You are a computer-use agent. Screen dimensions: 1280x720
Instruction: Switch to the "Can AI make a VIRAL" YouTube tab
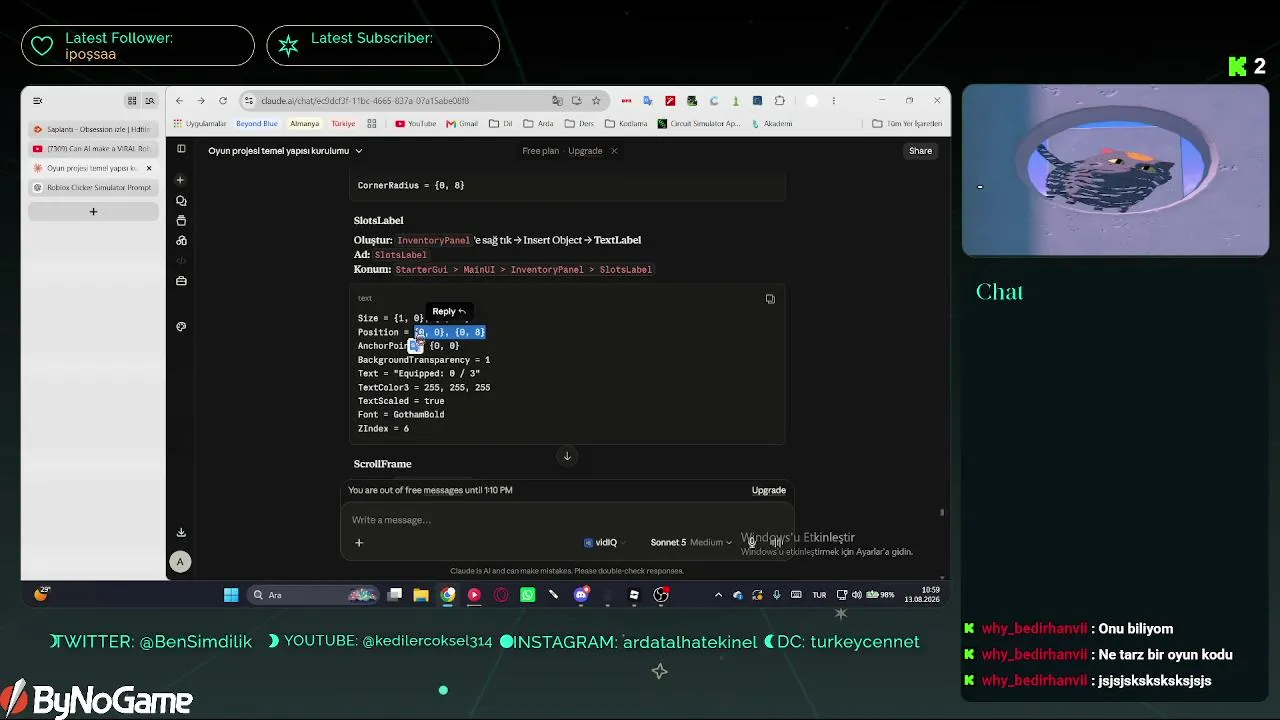coord(92,149)
